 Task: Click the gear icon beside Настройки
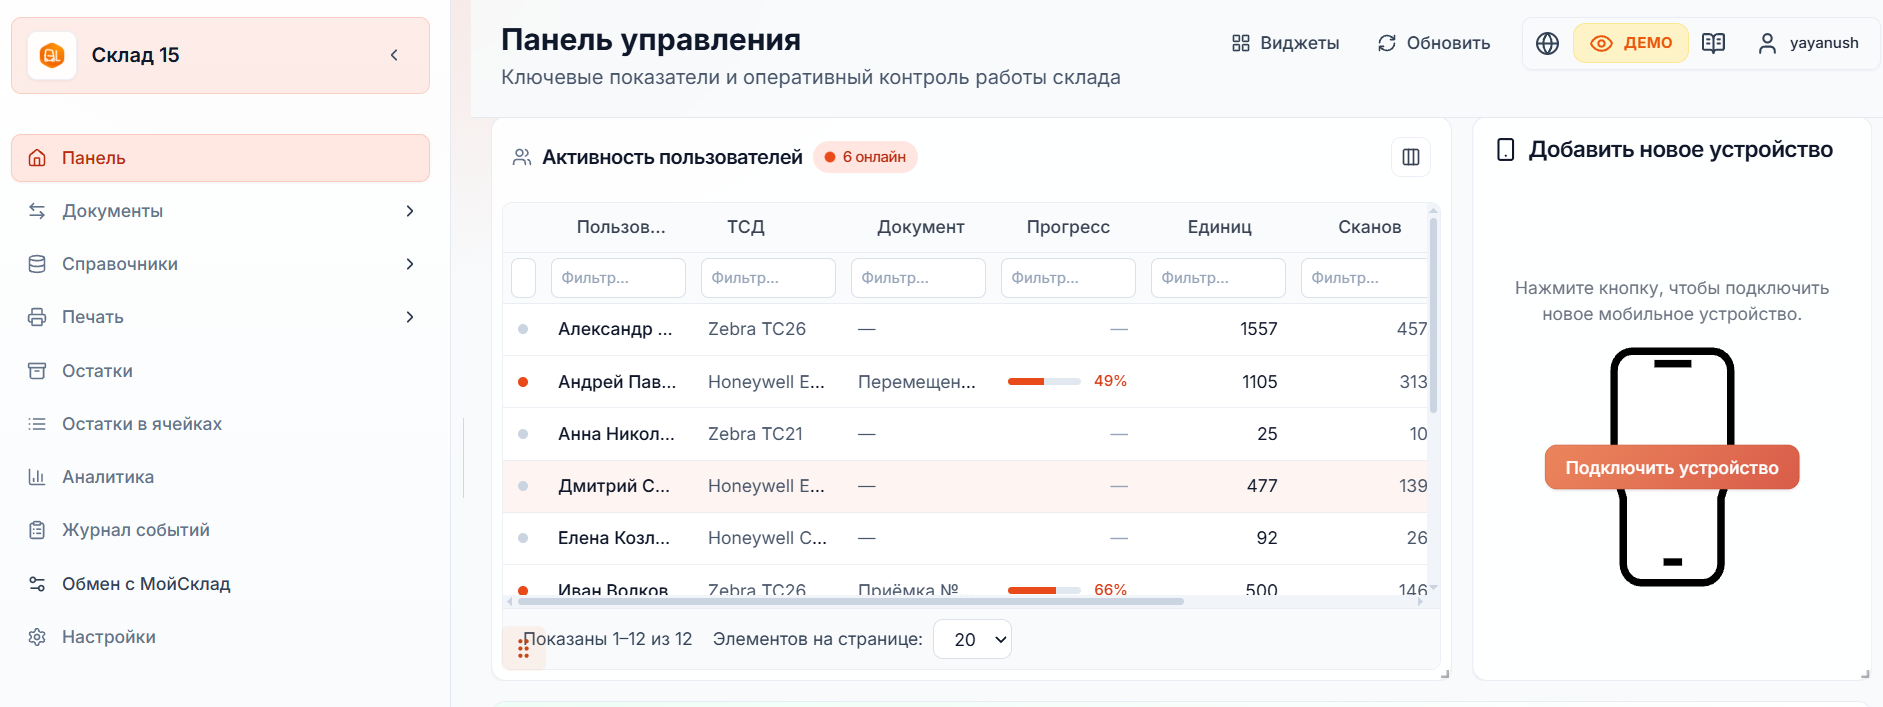point(37,637)
